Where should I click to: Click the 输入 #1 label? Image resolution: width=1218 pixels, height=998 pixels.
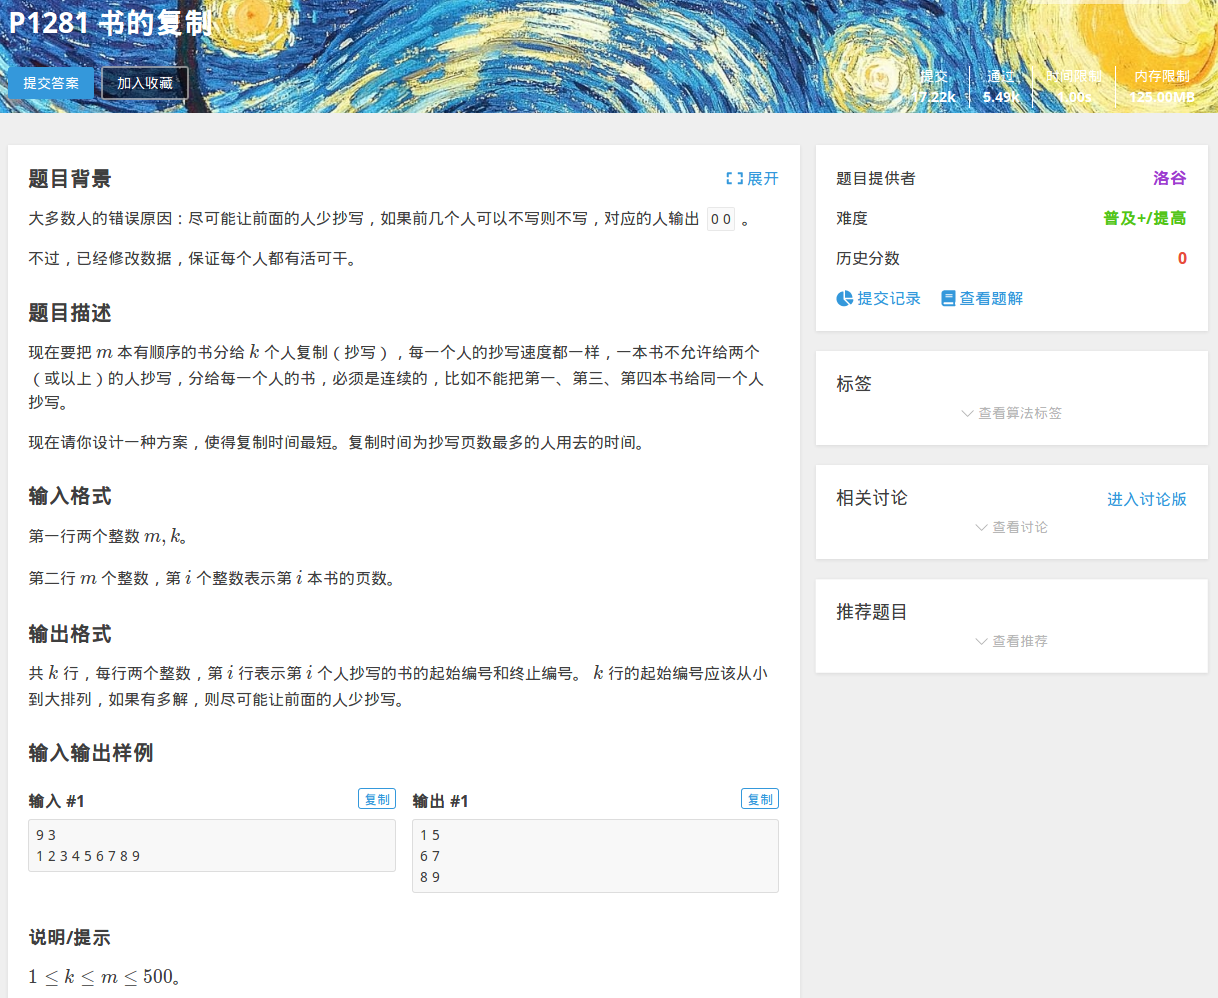tap(57, 801)
